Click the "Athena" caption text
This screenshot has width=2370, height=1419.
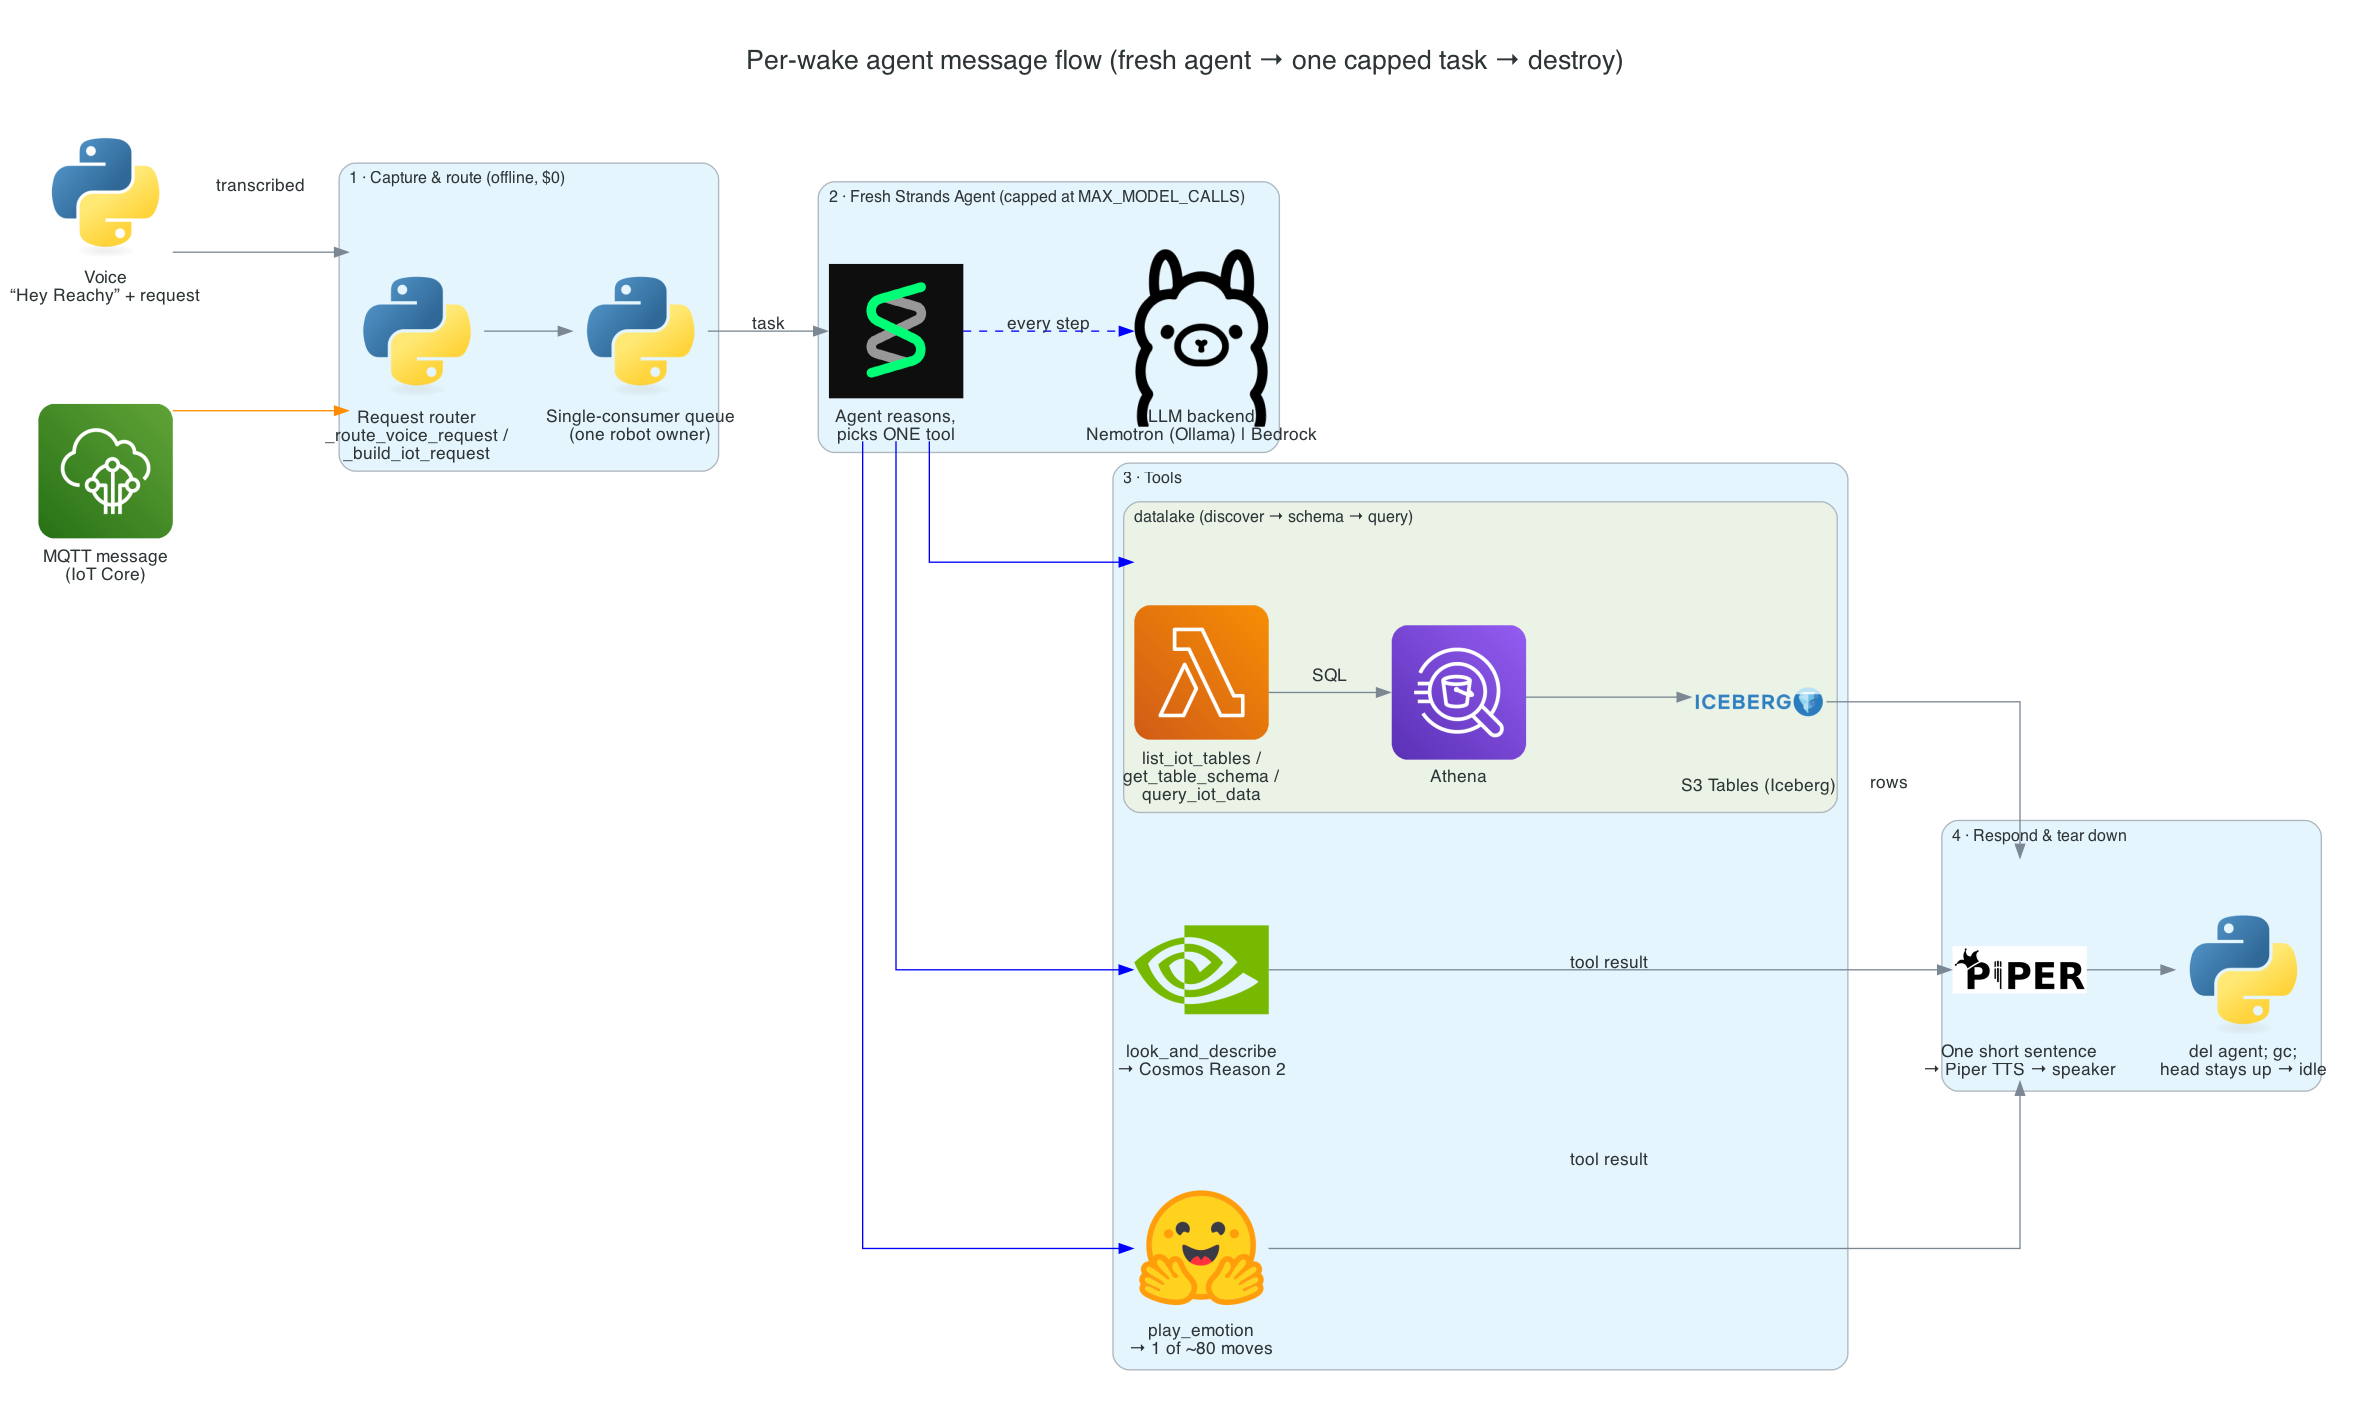point(1458,776)
